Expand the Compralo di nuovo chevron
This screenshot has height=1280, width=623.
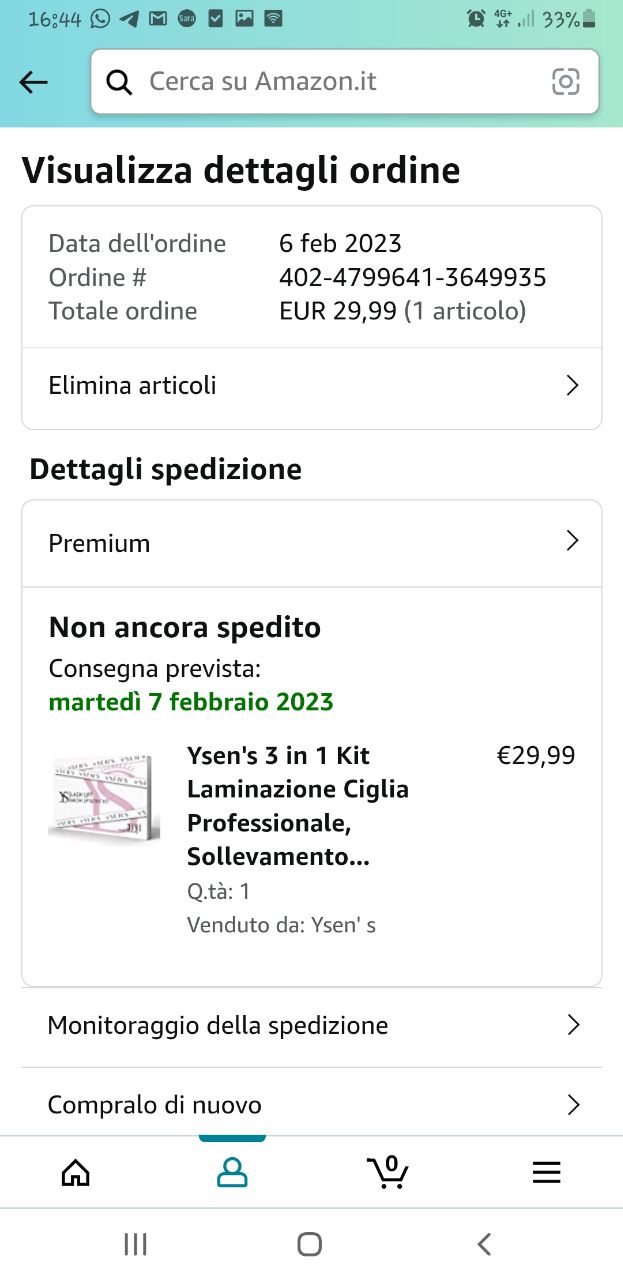tap(573, 1105)
